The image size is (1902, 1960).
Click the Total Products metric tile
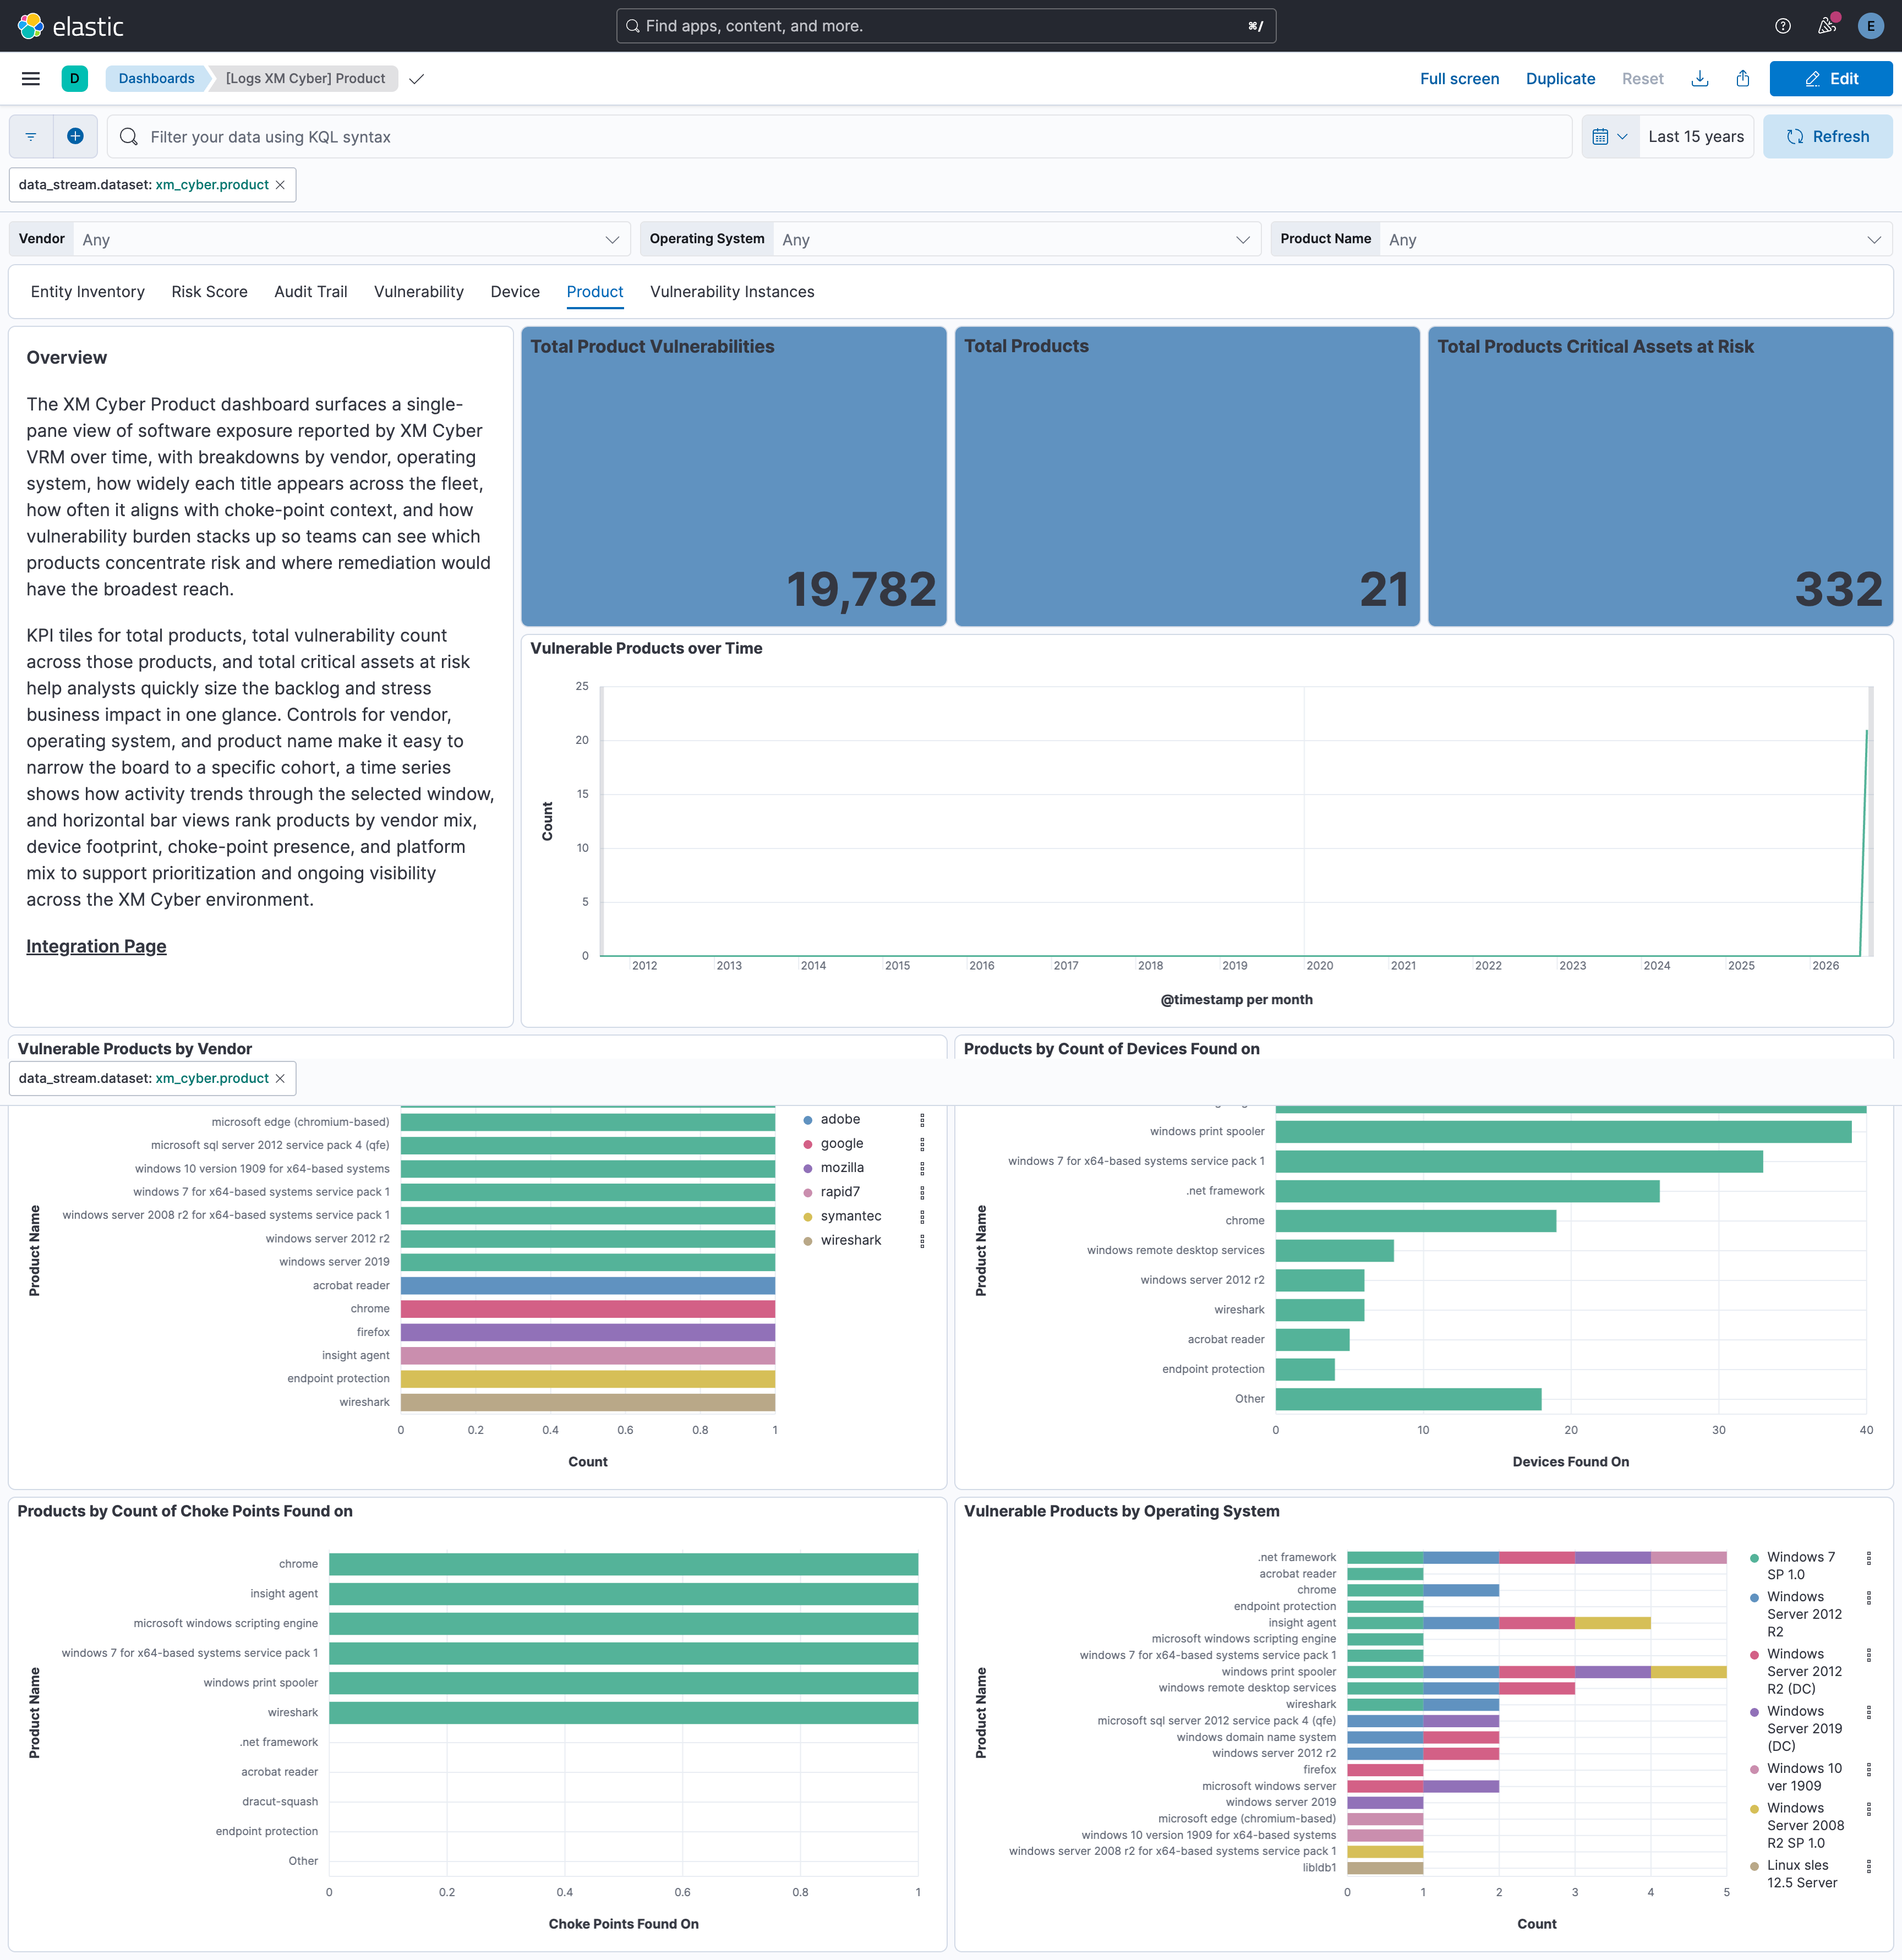click(x=1187, y=476)
